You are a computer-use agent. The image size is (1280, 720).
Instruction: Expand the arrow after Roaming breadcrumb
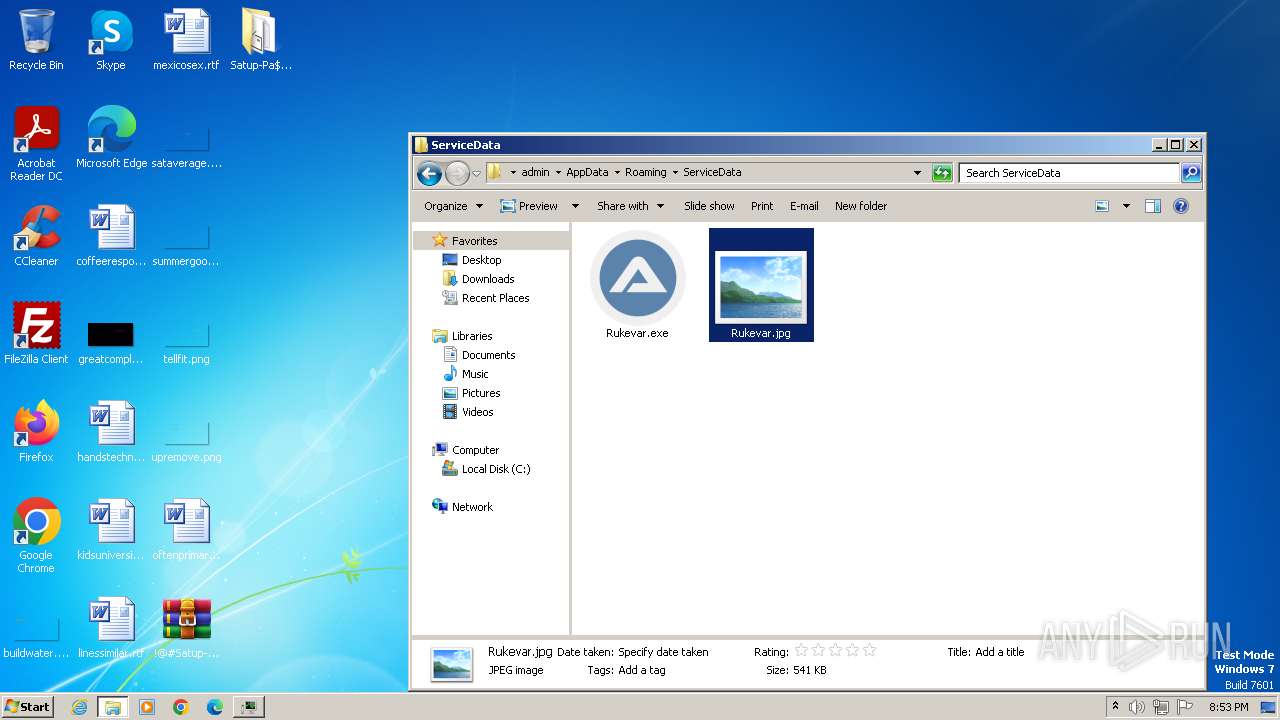675,172
